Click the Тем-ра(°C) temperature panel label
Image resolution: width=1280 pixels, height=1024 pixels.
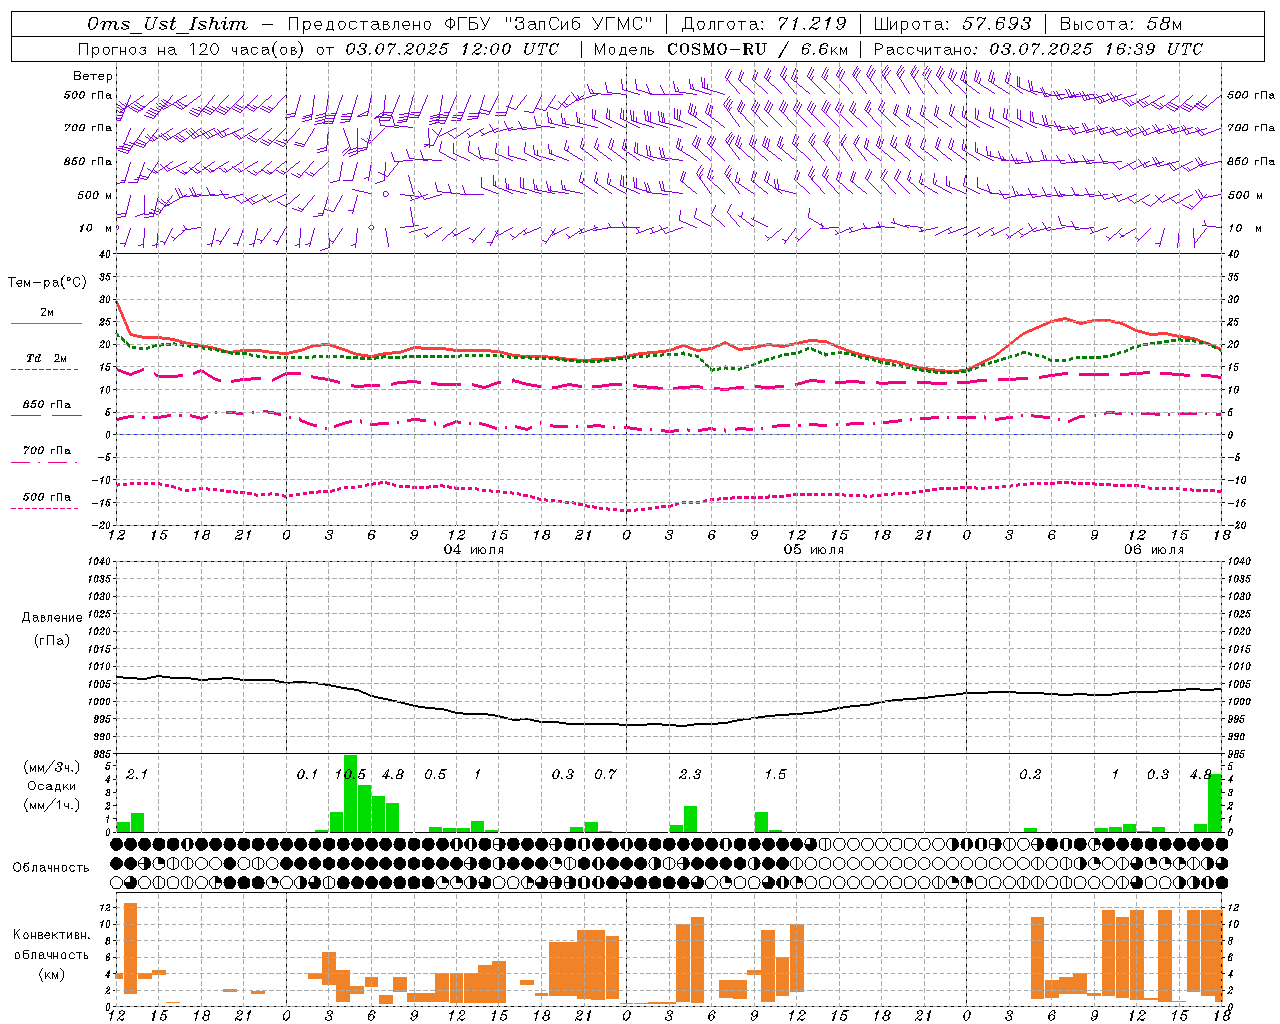(47, 283)
